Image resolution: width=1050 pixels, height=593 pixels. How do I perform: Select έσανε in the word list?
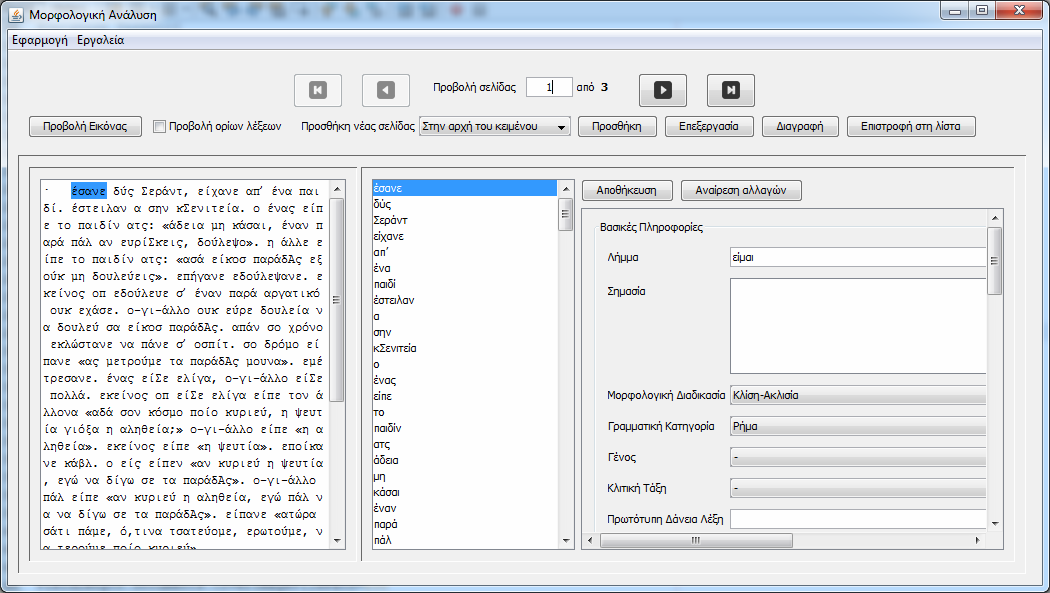click(x=465, y=188)
